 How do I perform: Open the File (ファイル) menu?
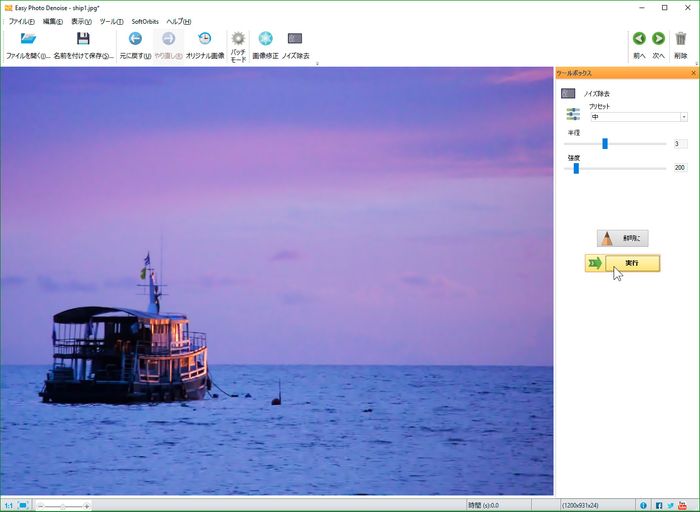(21, 21)
